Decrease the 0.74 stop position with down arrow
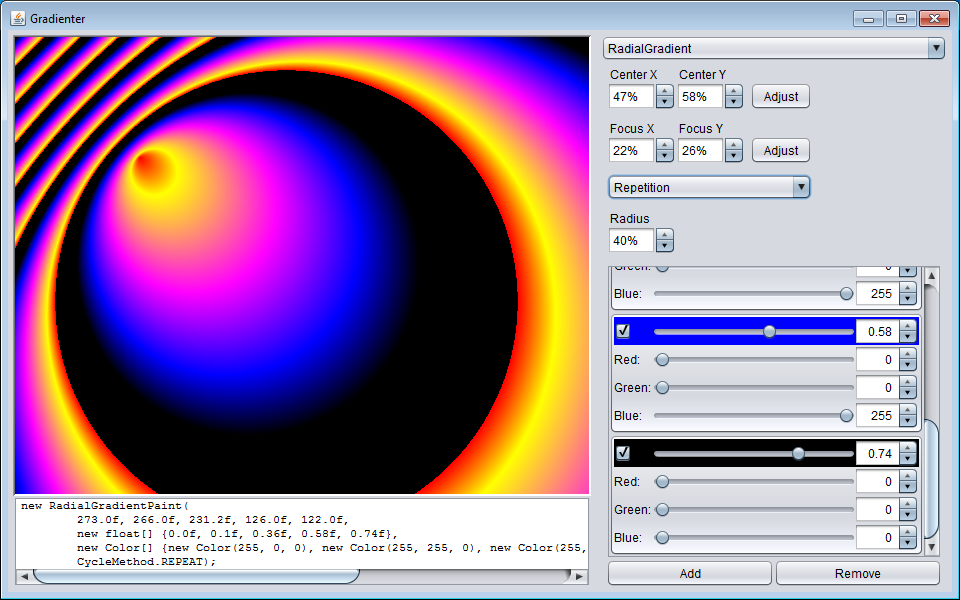The height and width of the screenshot is (600, 960). (x=908, y=459)
